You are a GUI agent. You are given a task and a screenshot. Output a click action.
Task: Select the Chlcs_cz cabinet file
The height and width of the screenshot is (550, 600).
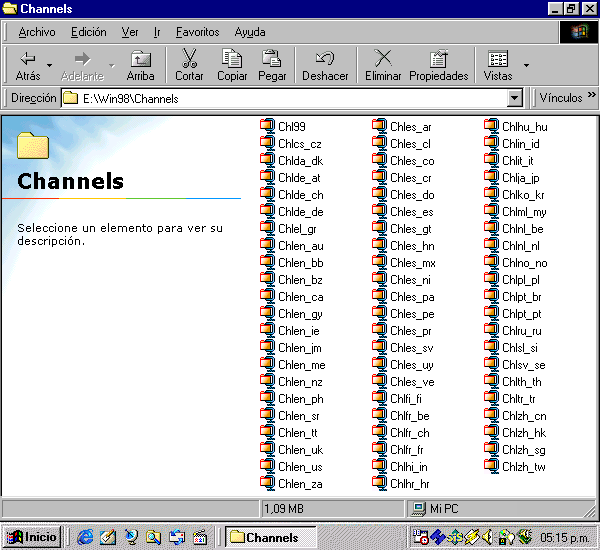point(291,144)
